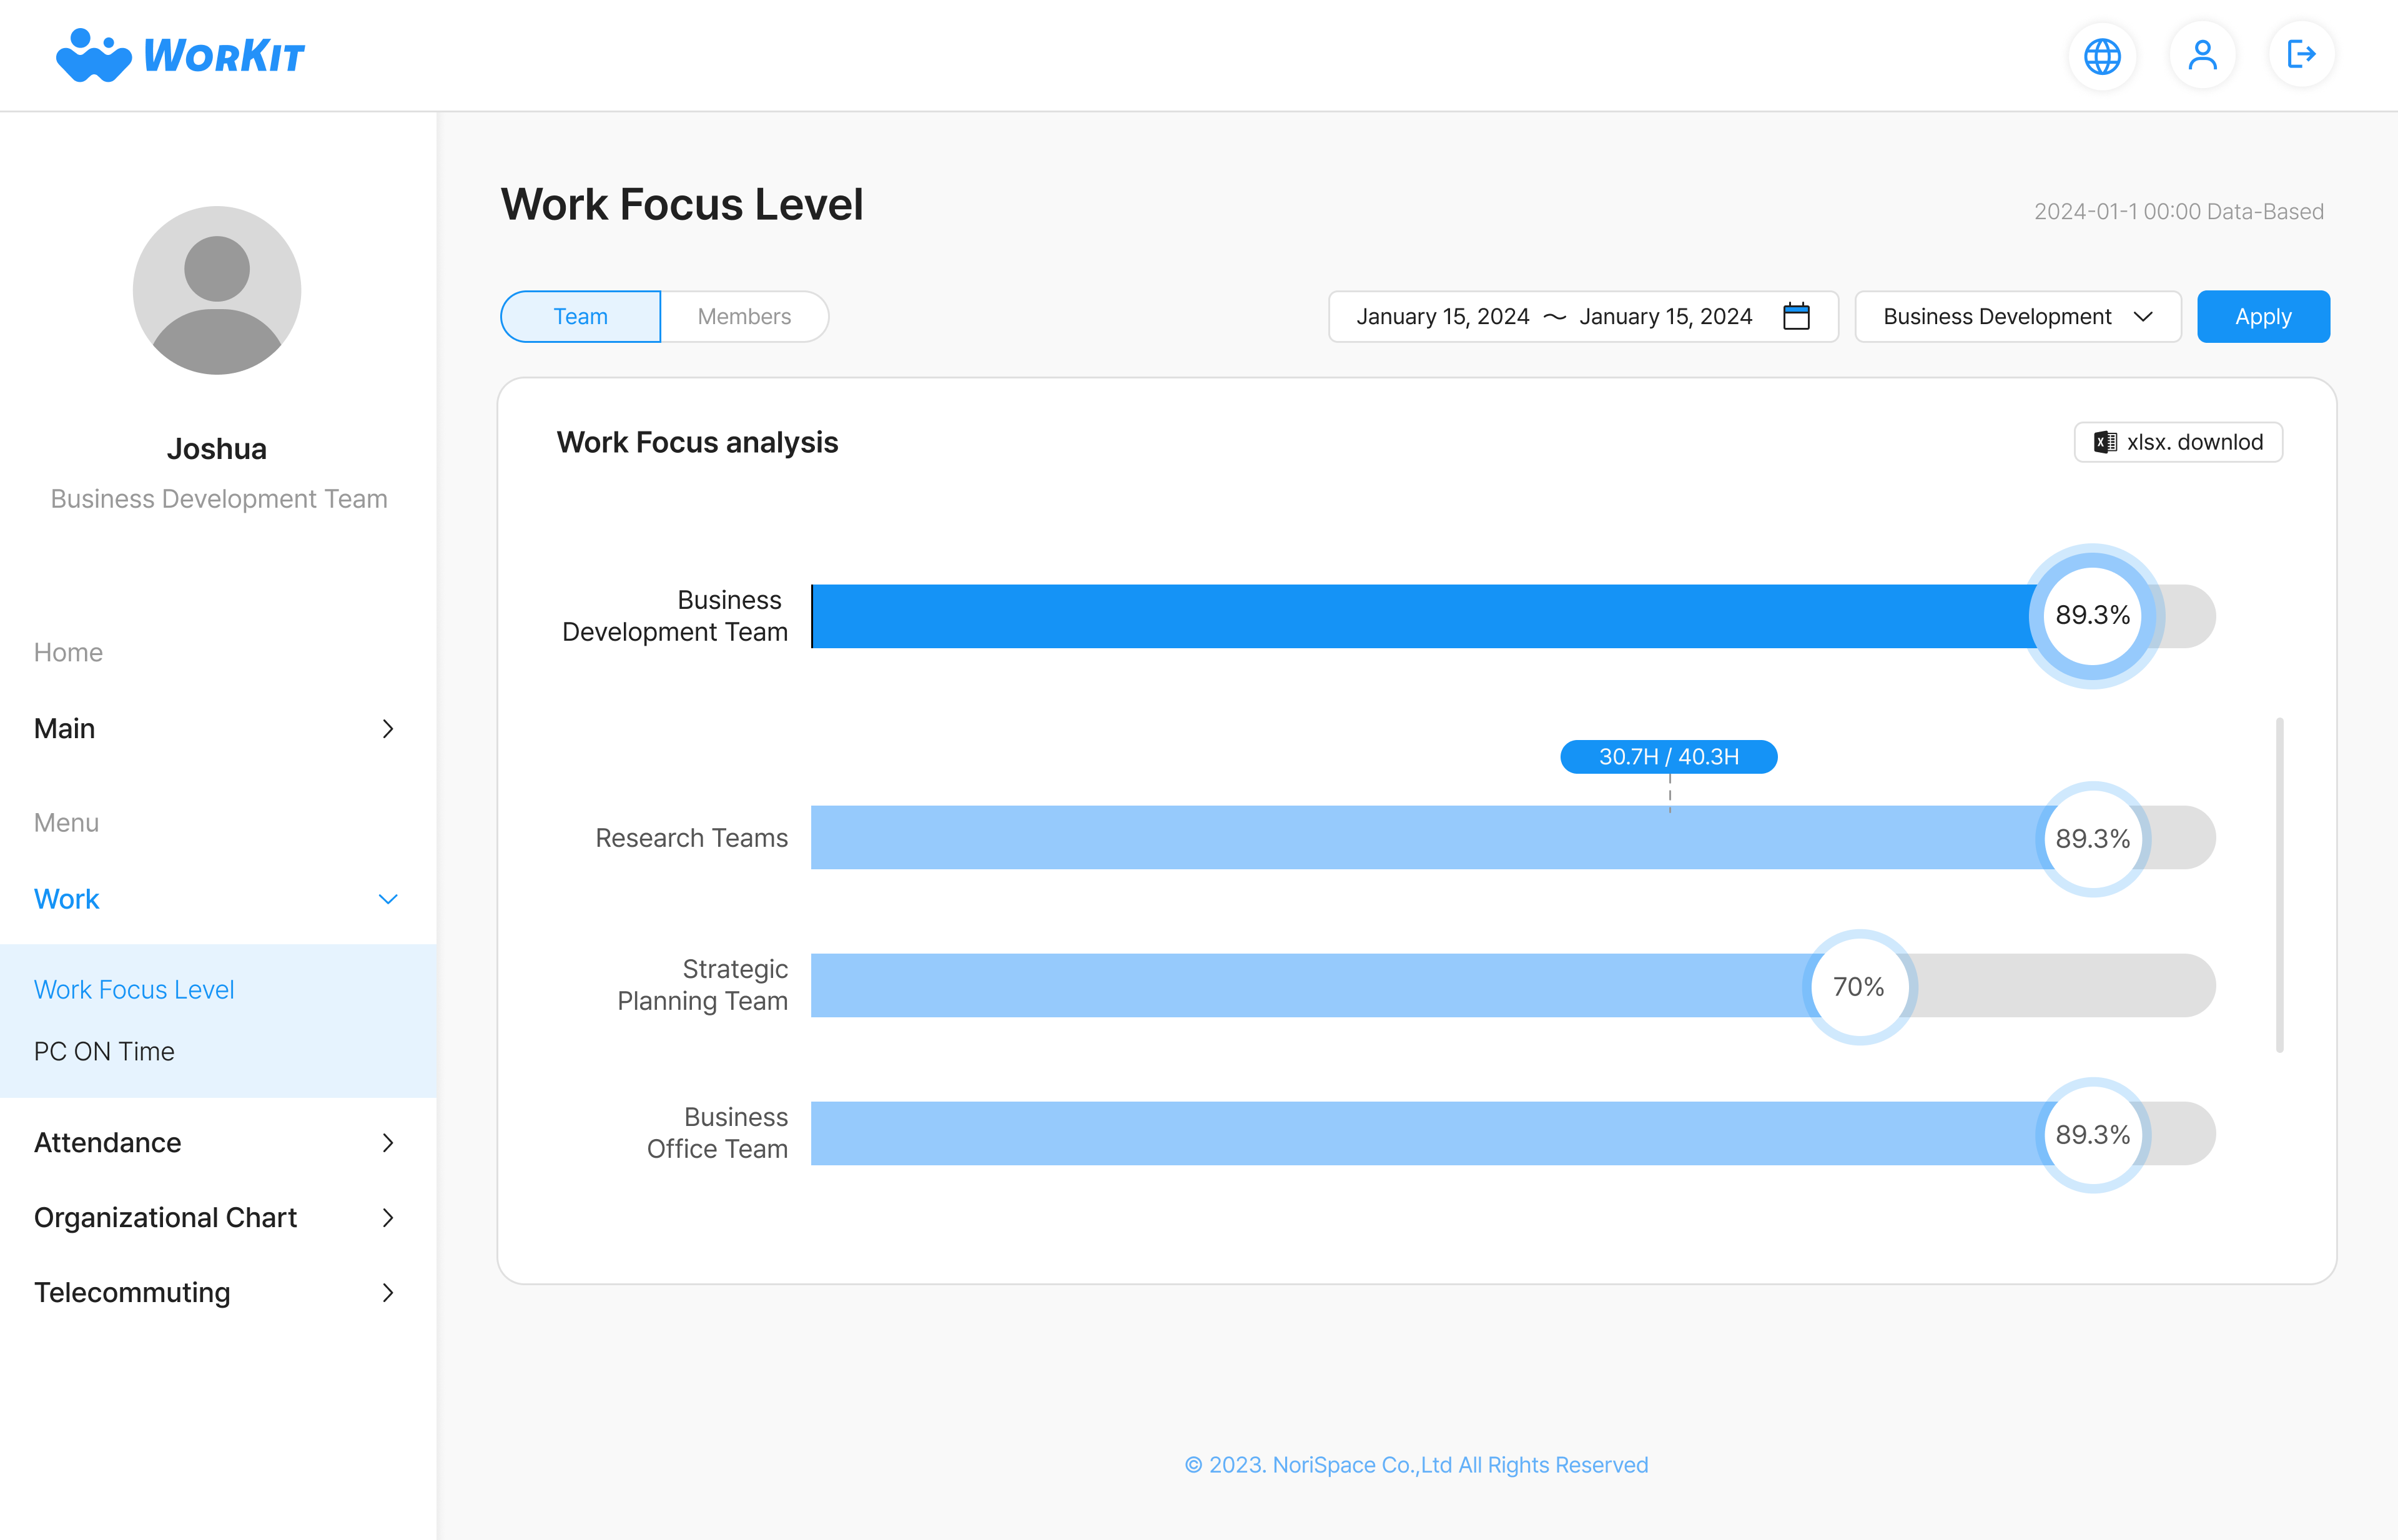Collapse the Work menu section
The width and height of the screenshot is (2398, 1540).
[x=388, y=899]
